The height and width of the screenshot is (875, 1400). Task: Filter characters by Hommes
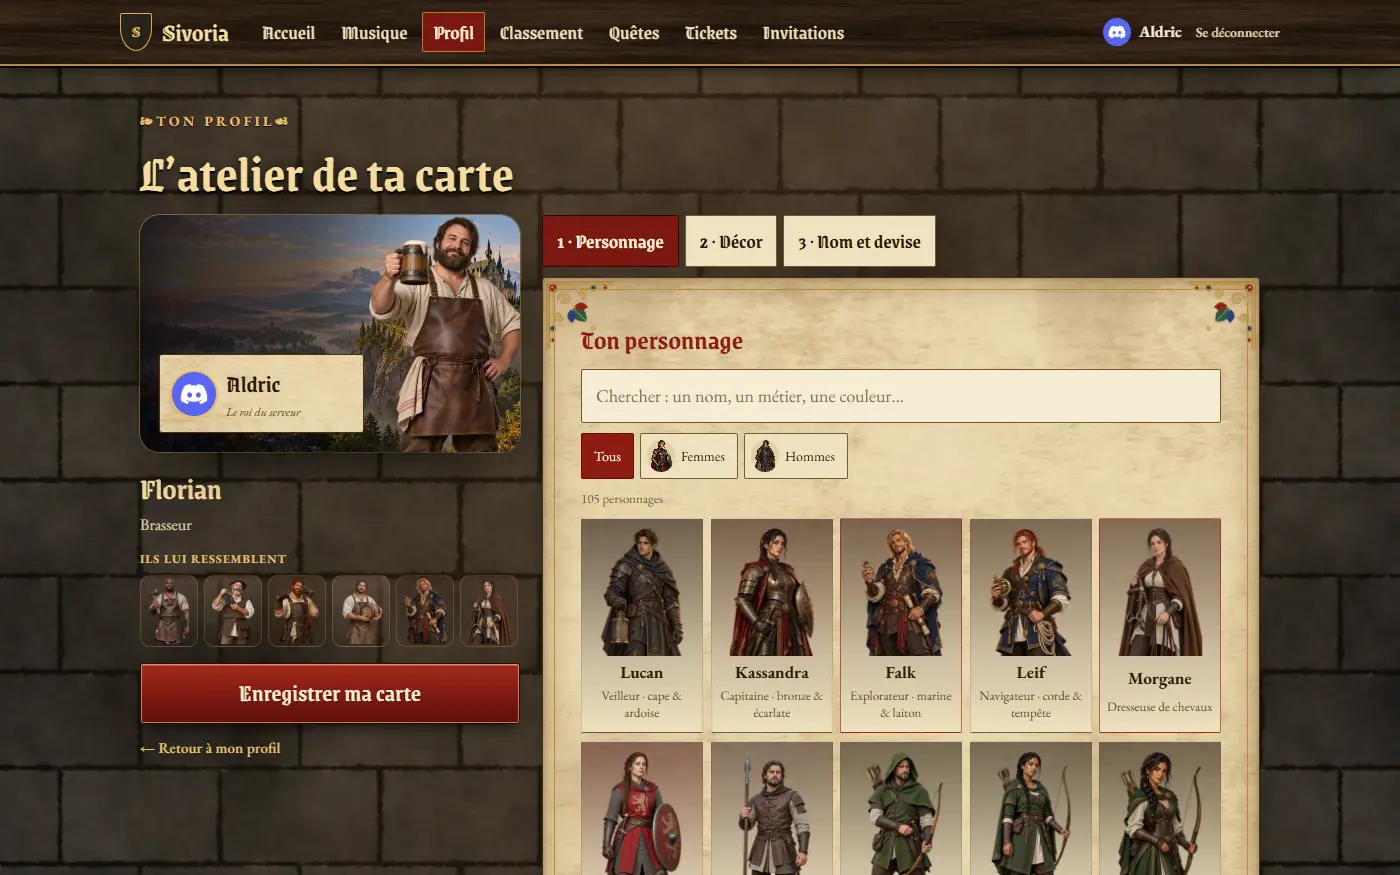[796, 456]
